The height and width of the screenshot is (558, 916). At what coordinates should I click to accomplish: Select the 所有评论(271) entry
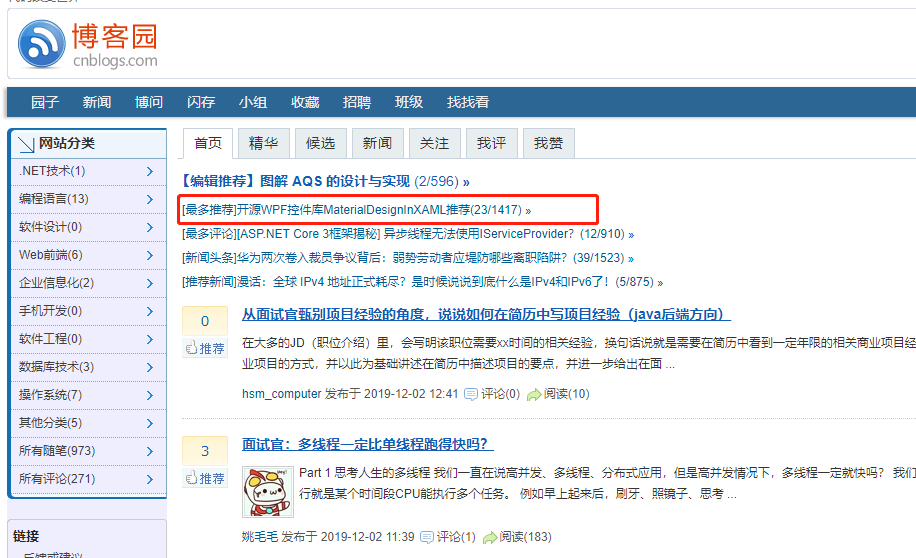(x=57, y=480)
